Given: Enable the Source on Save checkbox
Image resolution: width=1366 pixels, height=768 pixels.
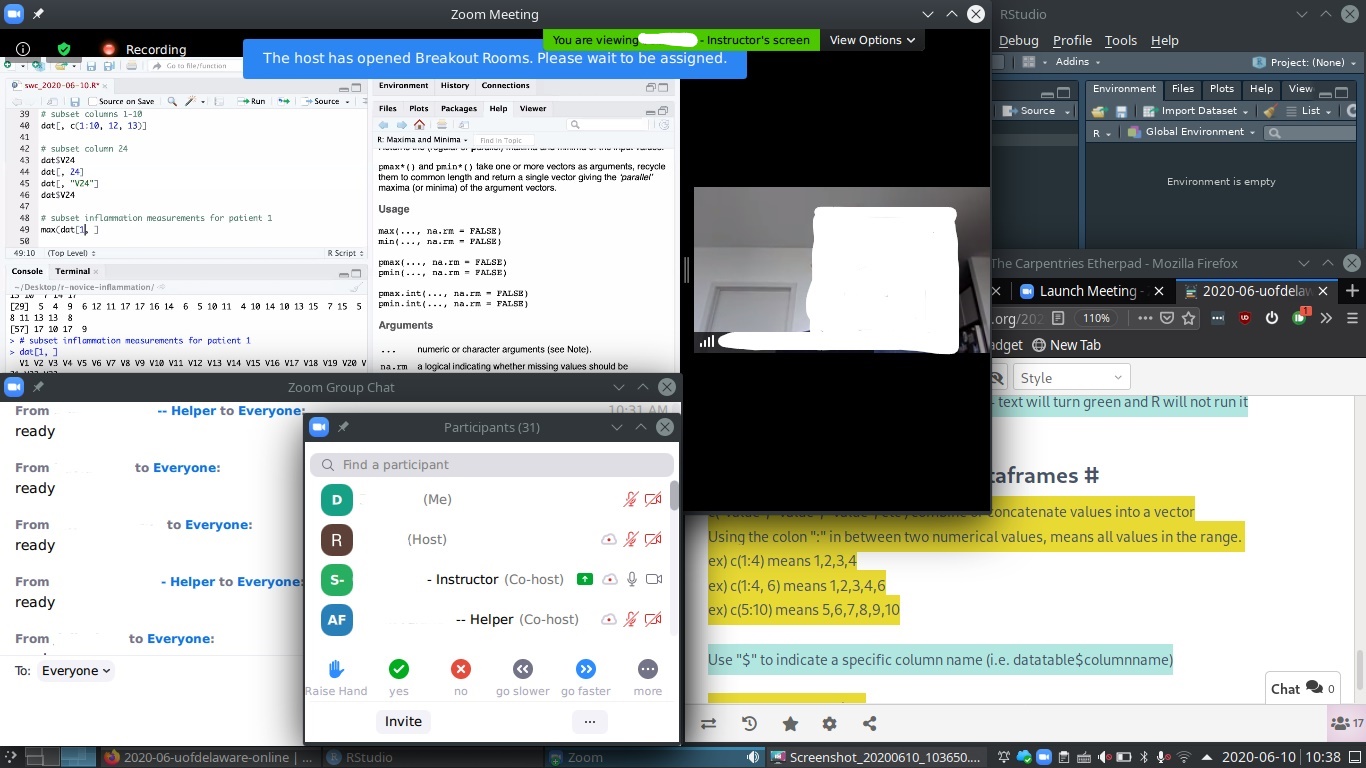Looking at the screenshot, I should [x=92, y=101].
